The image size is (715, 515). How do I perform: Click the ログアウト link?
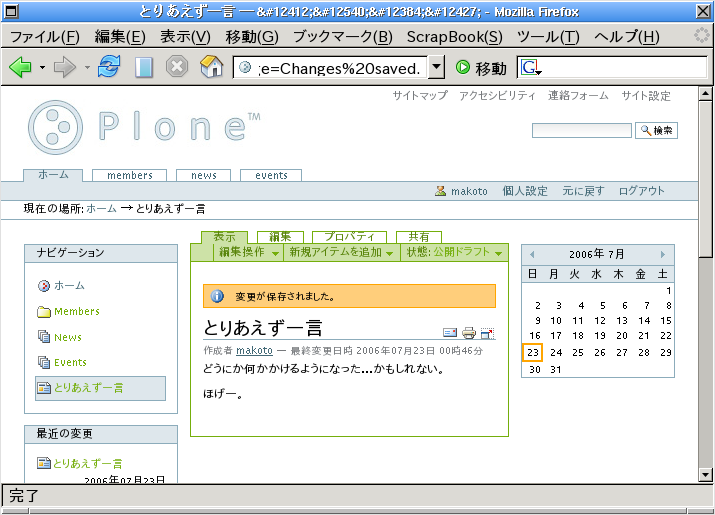coord(641,191)
